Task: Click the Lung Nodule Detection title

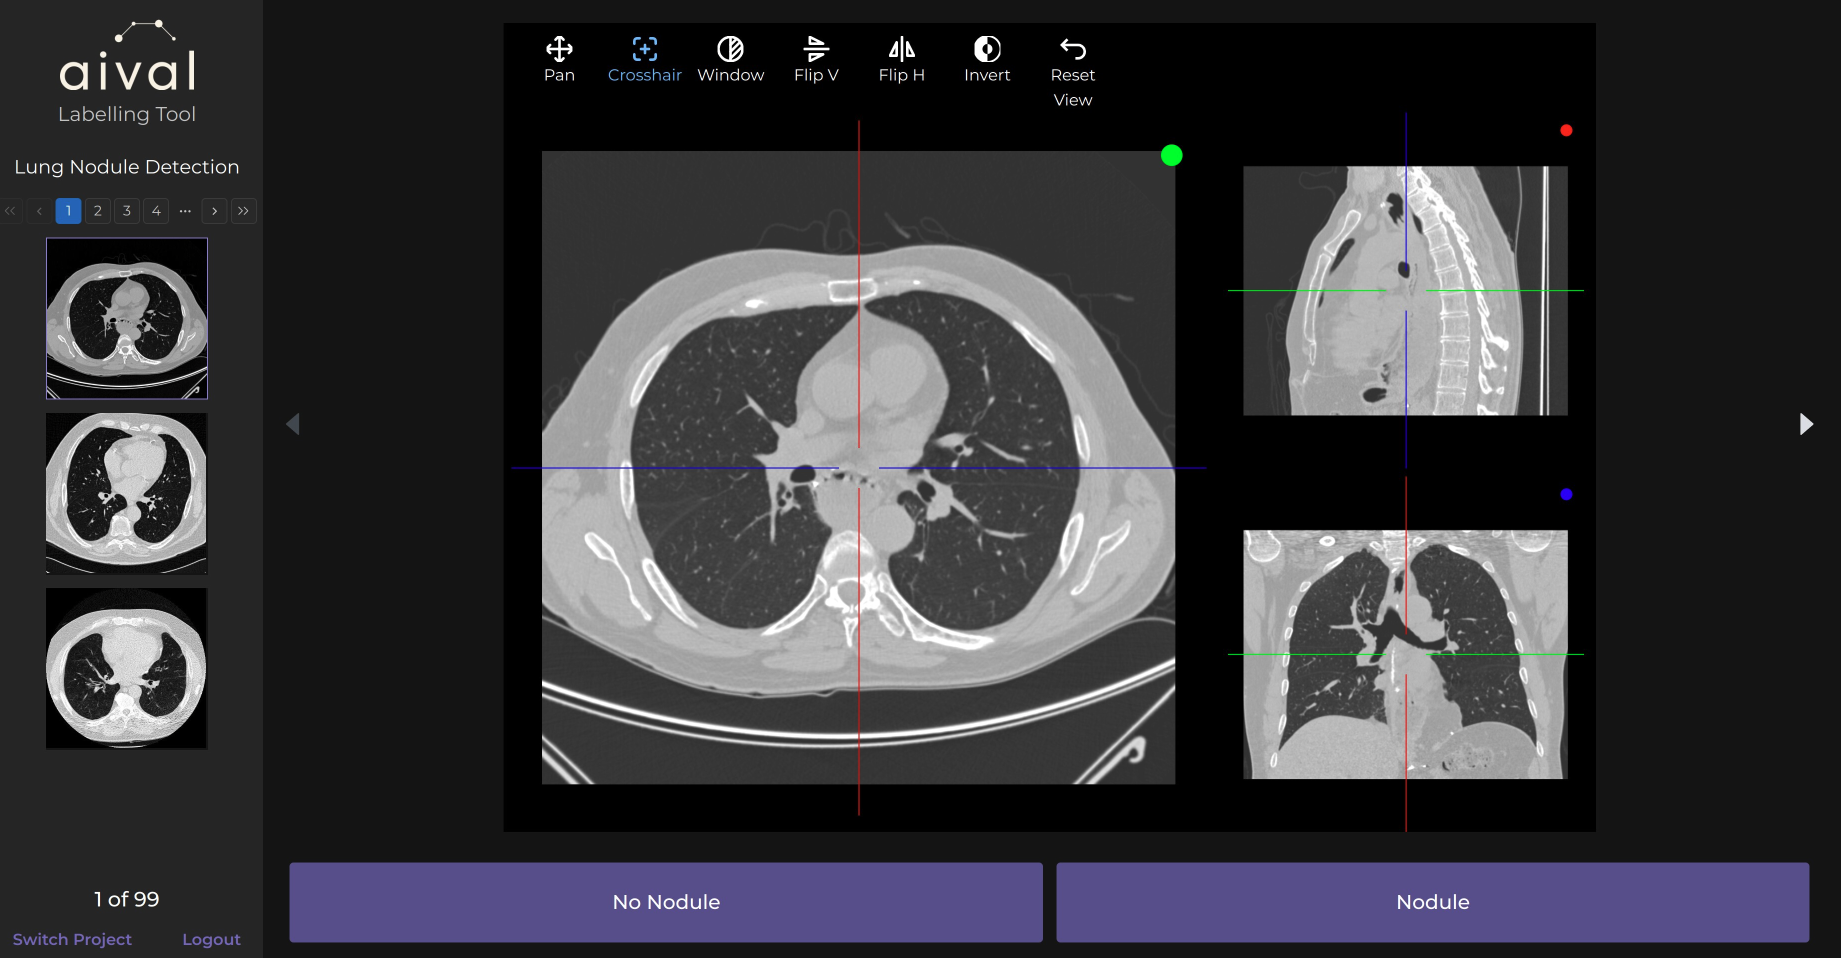Action: [x=127, y=167]
